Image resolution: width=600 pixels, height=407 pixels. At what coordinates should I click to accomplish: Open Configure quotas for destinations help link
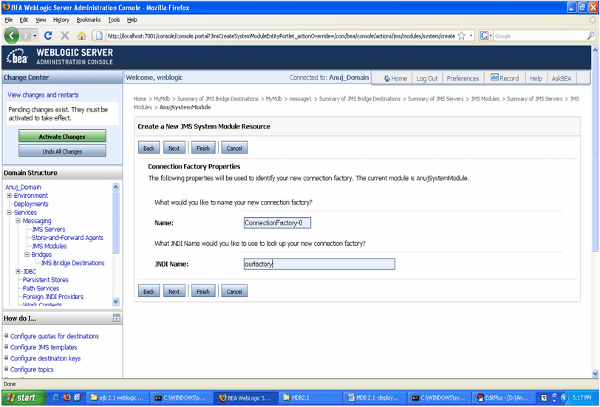pos(54,336)
